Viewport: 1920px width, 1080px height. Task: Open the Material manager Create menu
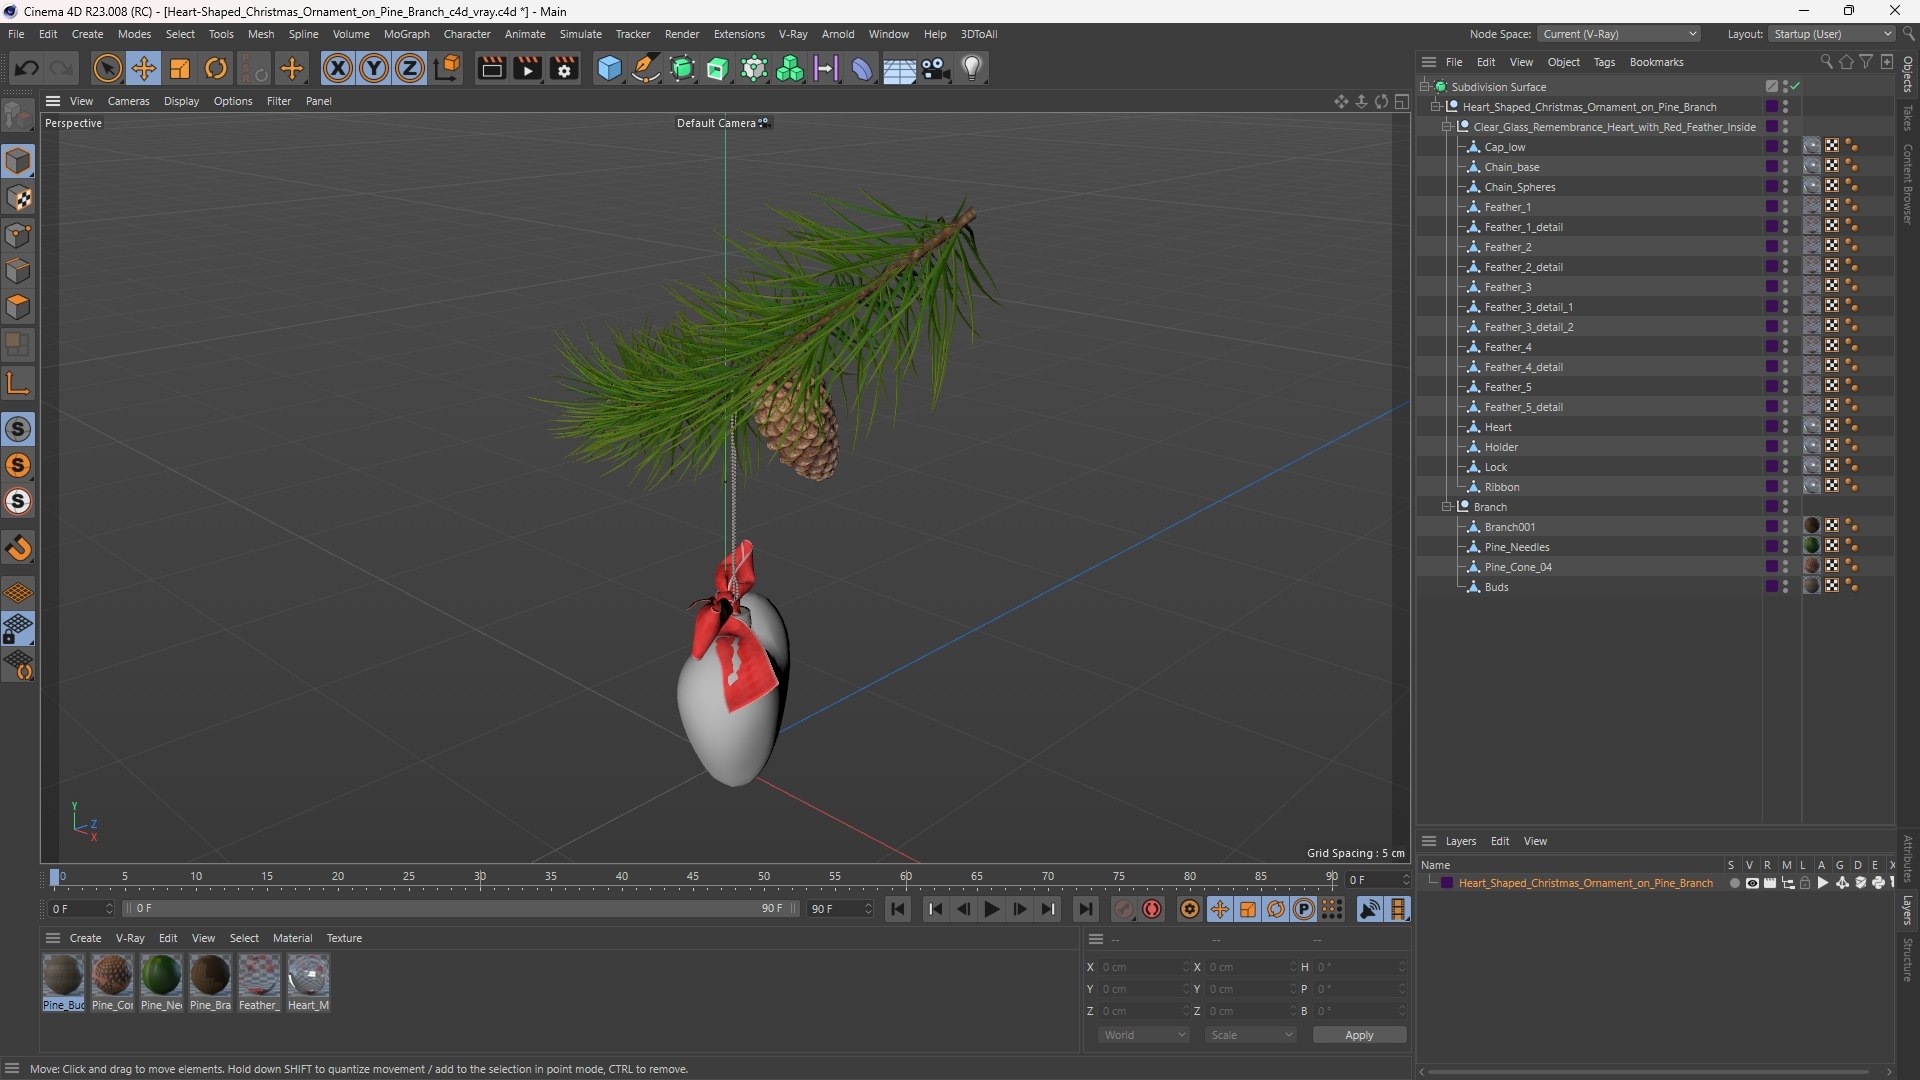coord(85,938)
